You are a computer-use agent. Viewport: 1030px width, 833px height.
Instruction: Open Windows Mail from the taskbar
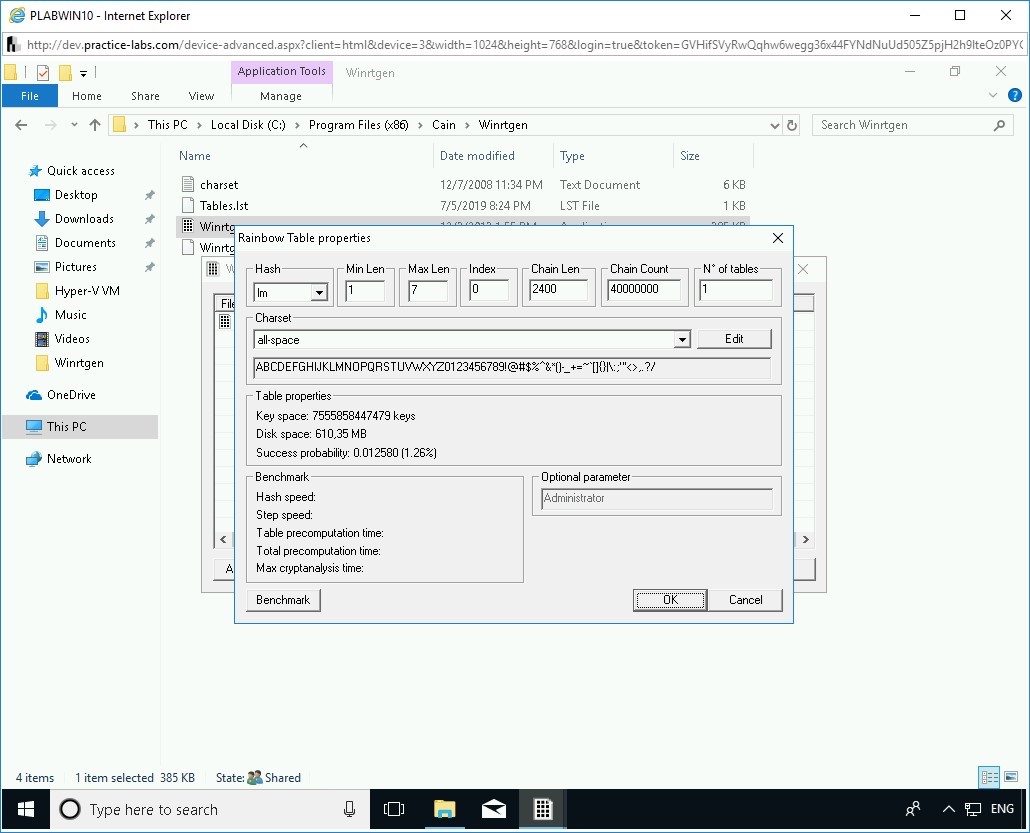(493, 809)
